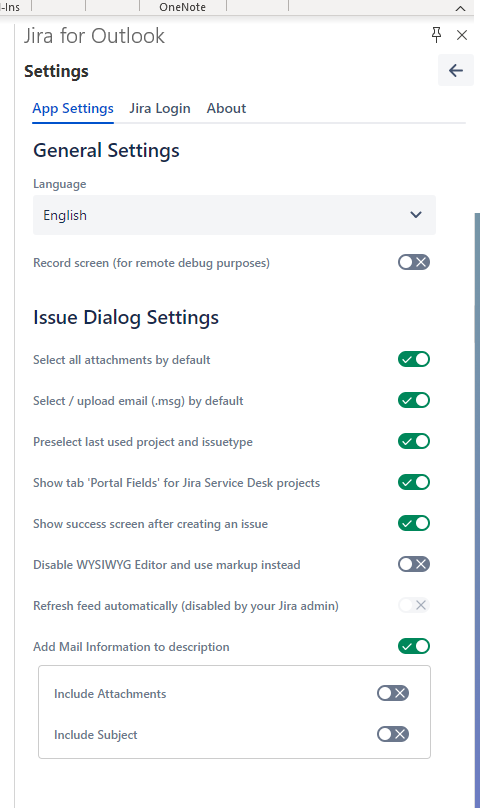
Task: Enable Disable WYSIWYG Editor toggle
Action: [413, 564]
